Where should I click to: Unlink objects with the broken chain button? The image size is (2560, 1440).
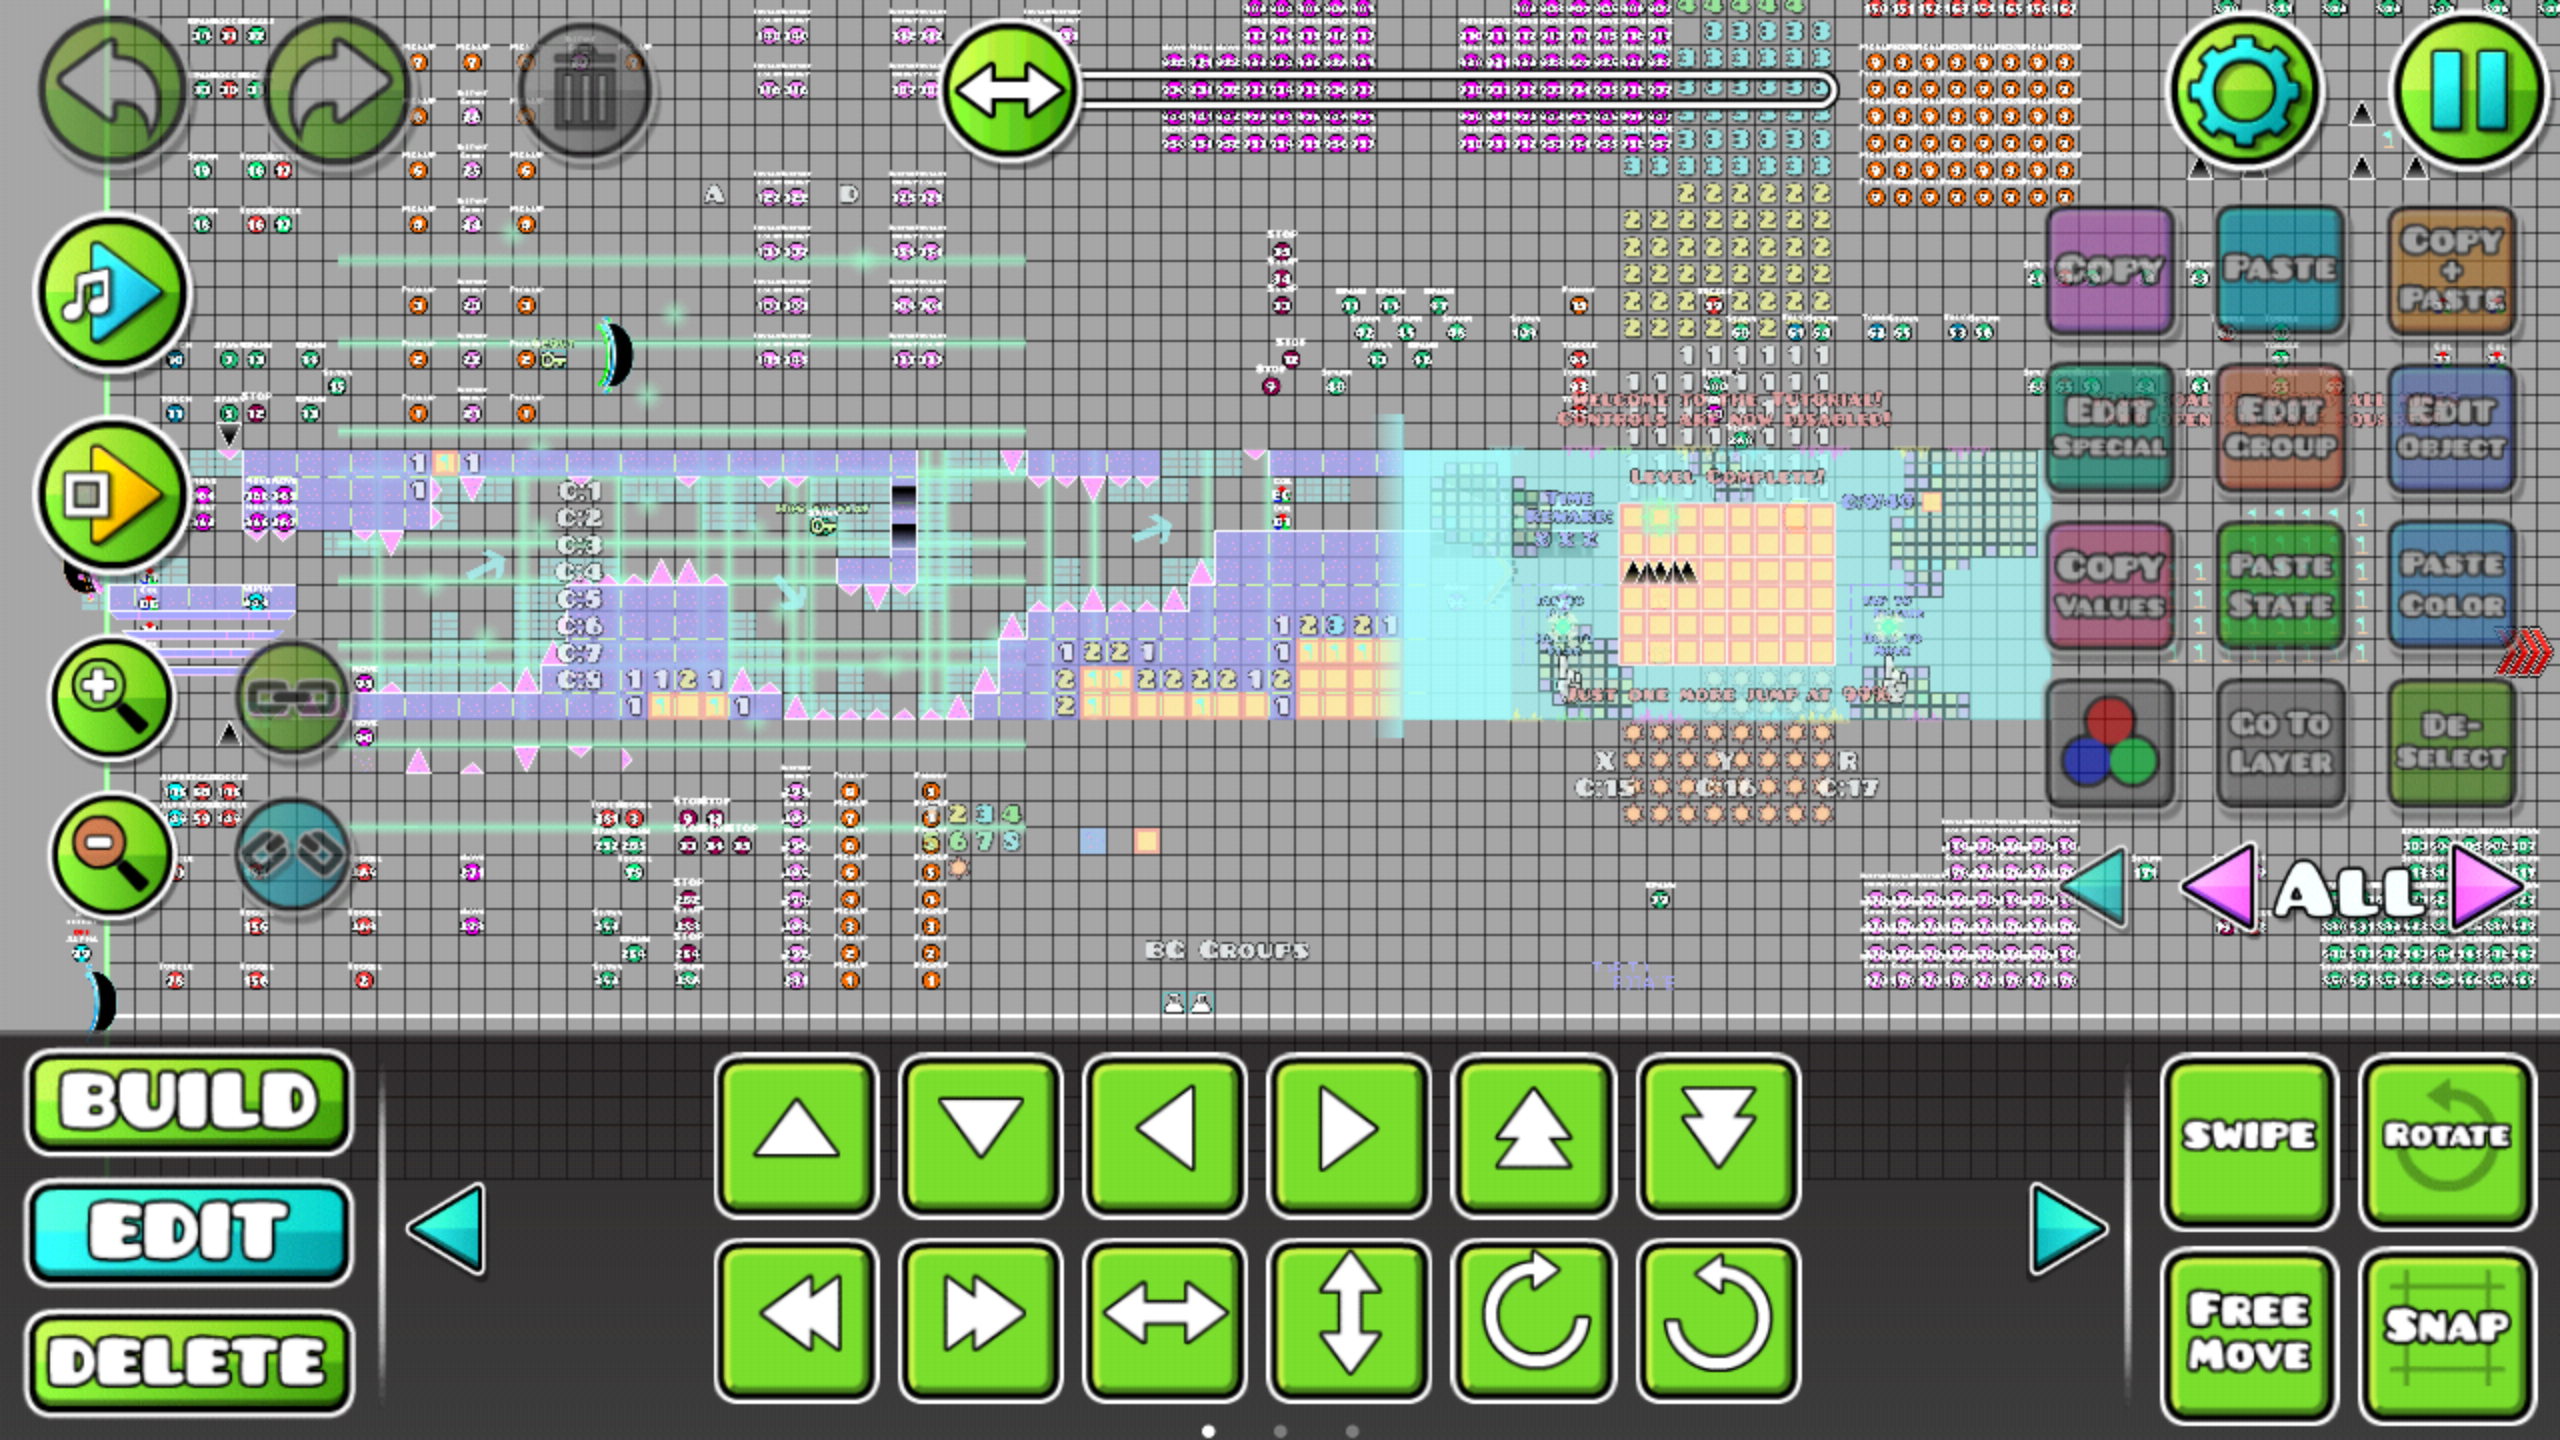coord(292,854)
